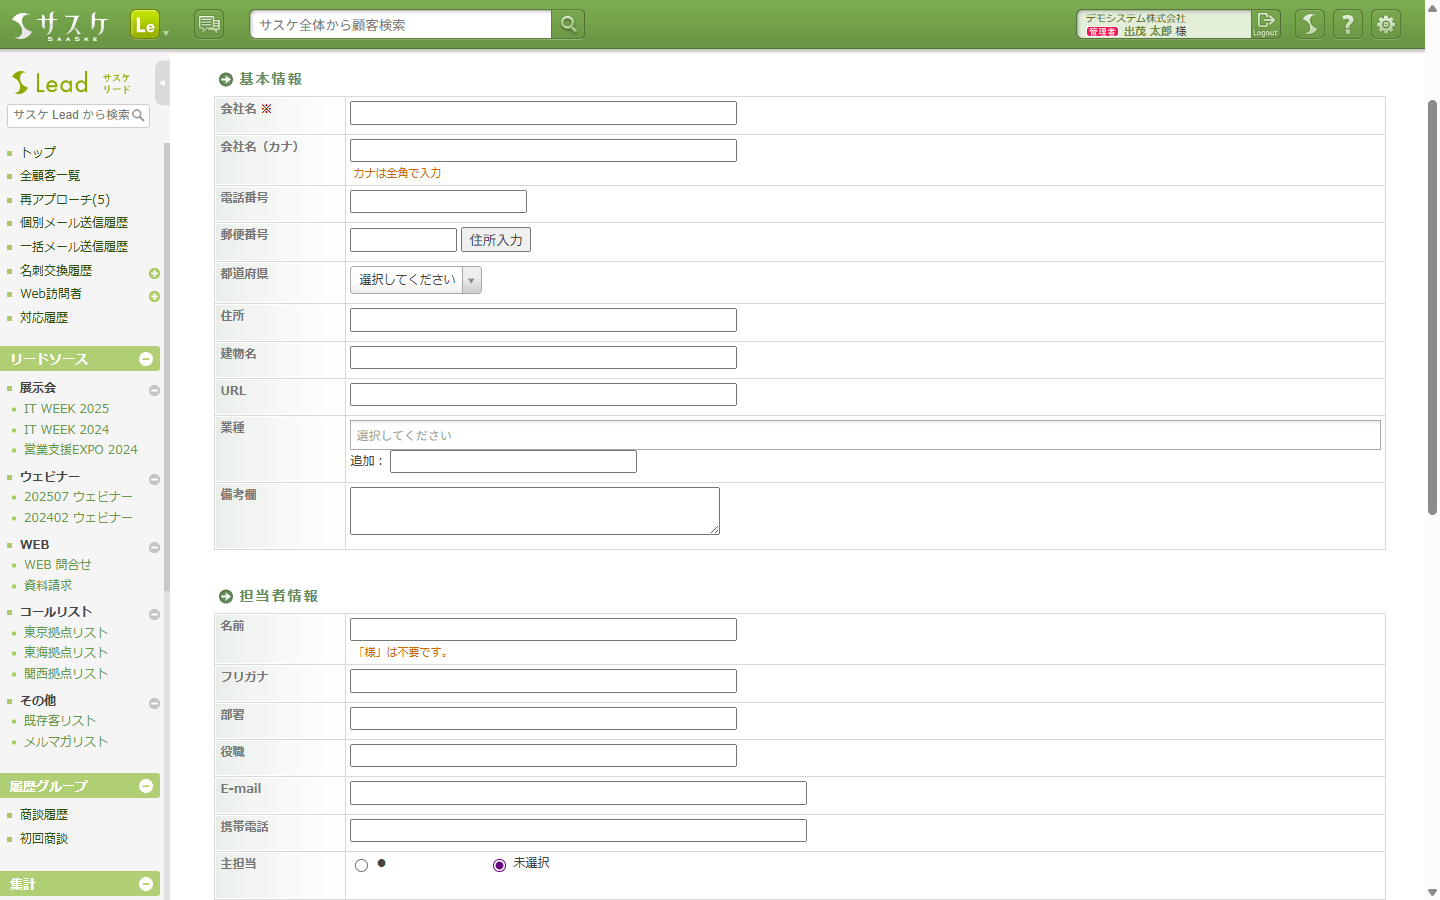
Task: Open the help question mark icon
Action: (x=1348, y=24)
